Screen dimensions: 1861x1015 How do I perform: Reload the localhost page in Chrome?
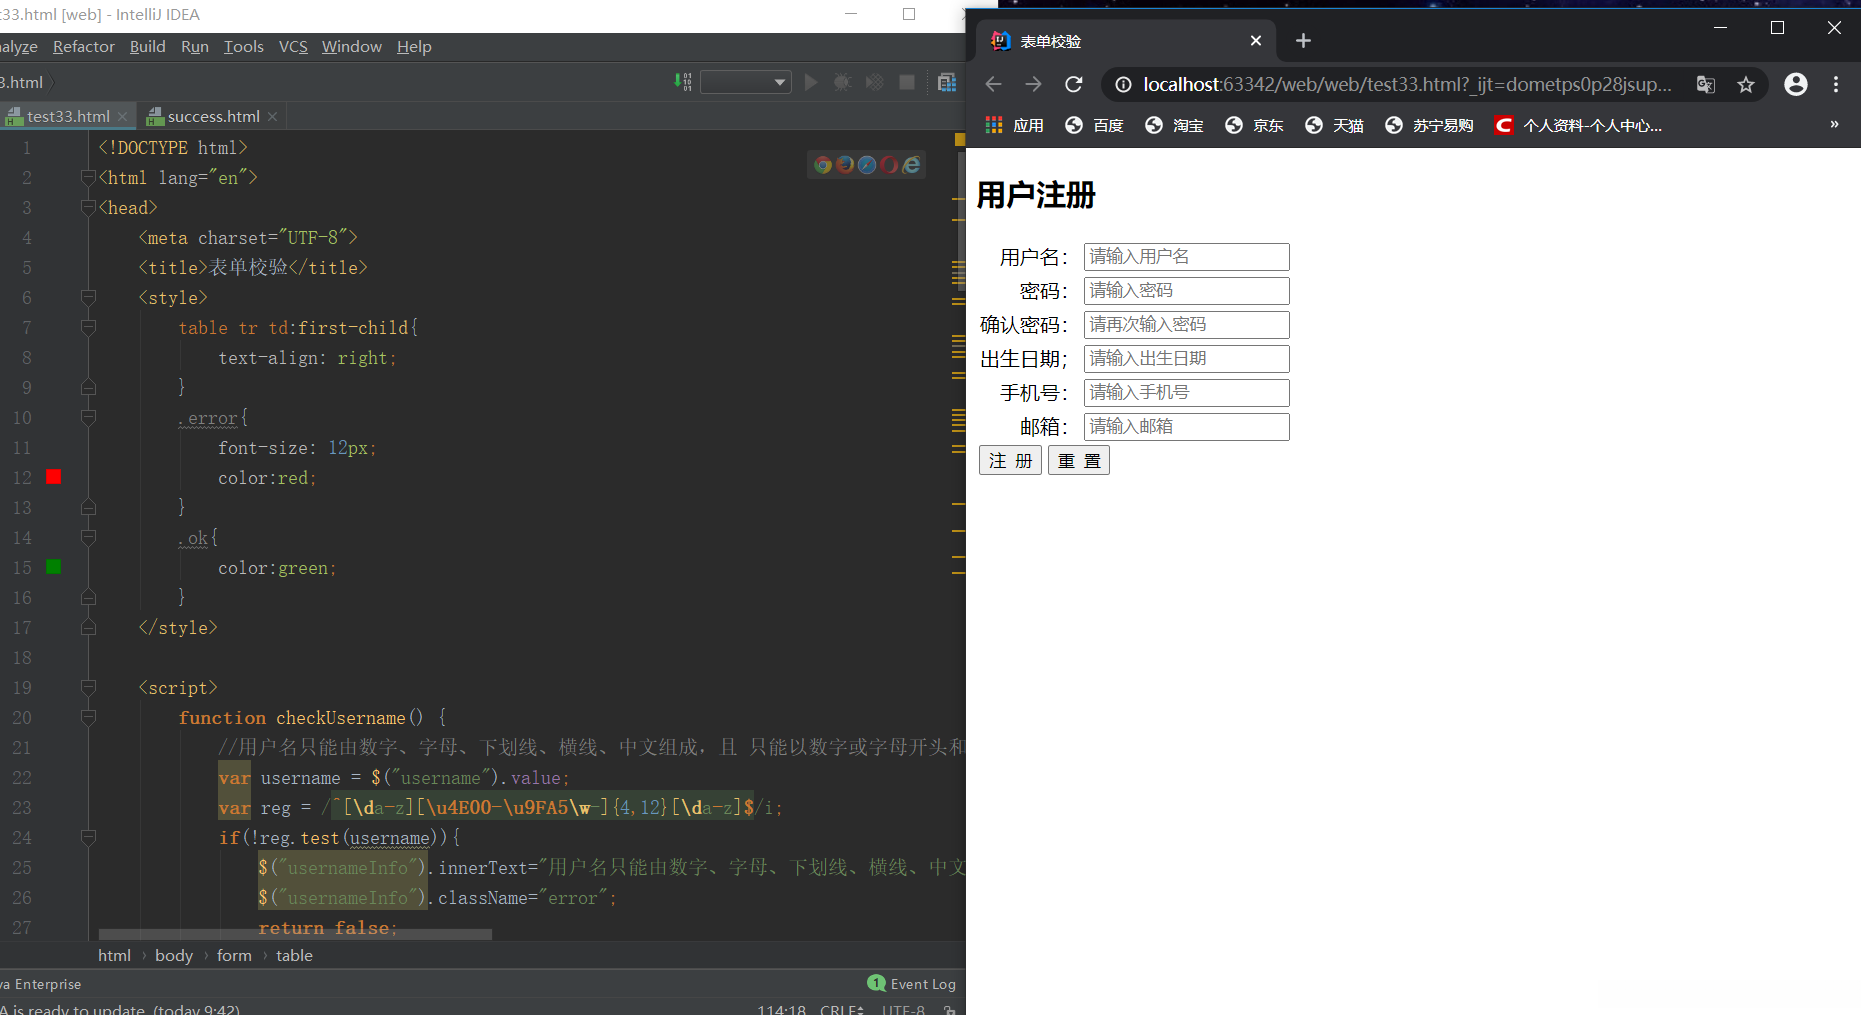coord(1074,84)
